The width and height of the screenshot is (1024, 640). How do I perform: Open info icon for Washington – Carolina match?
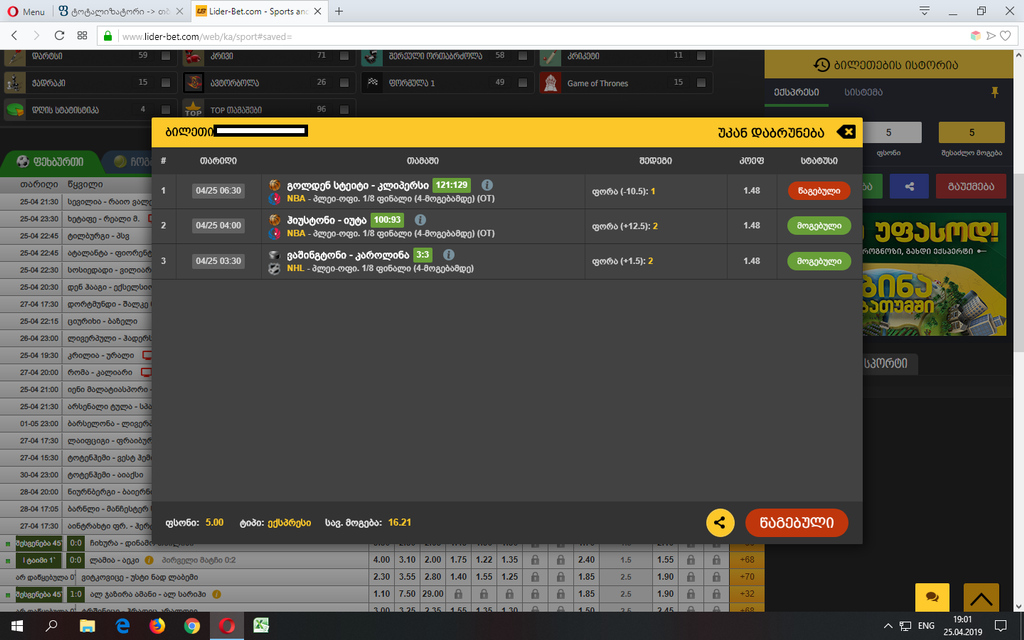point(448,255)
